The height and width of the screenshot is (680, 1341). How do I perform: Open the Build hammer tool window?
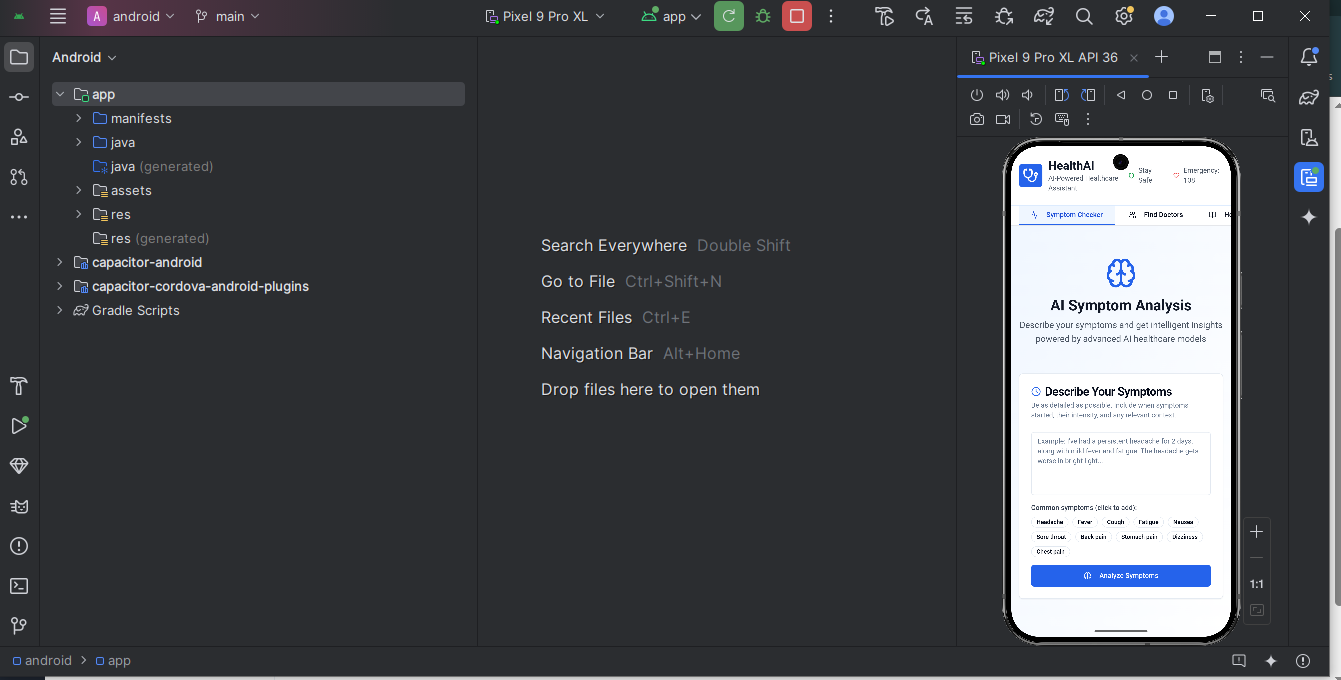(x=19, y=386)
